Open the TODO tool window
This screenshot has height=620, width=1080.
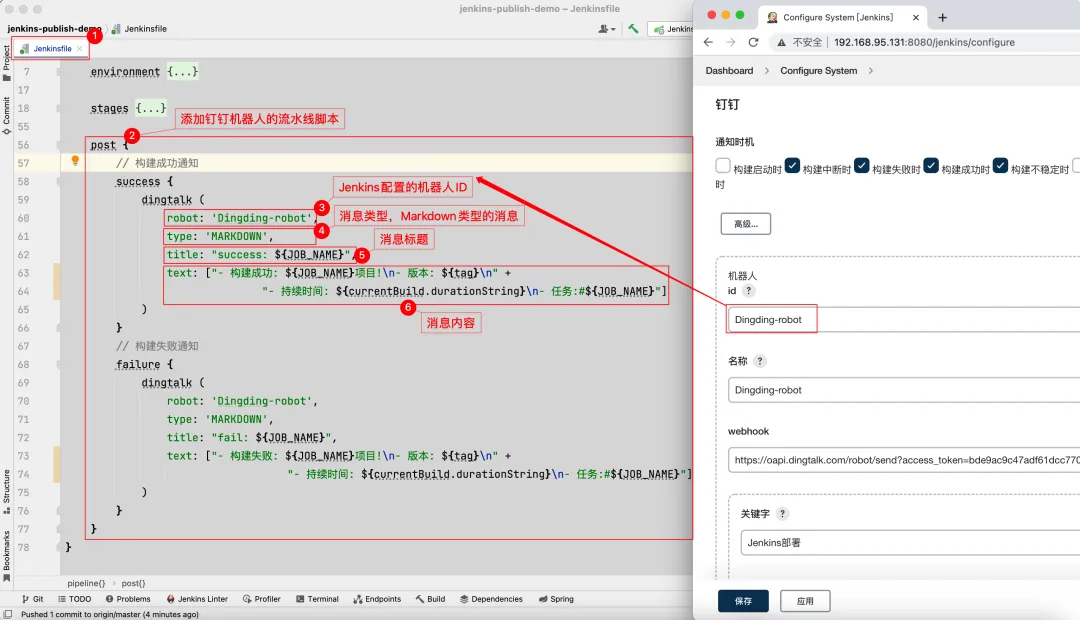point(74,599)
